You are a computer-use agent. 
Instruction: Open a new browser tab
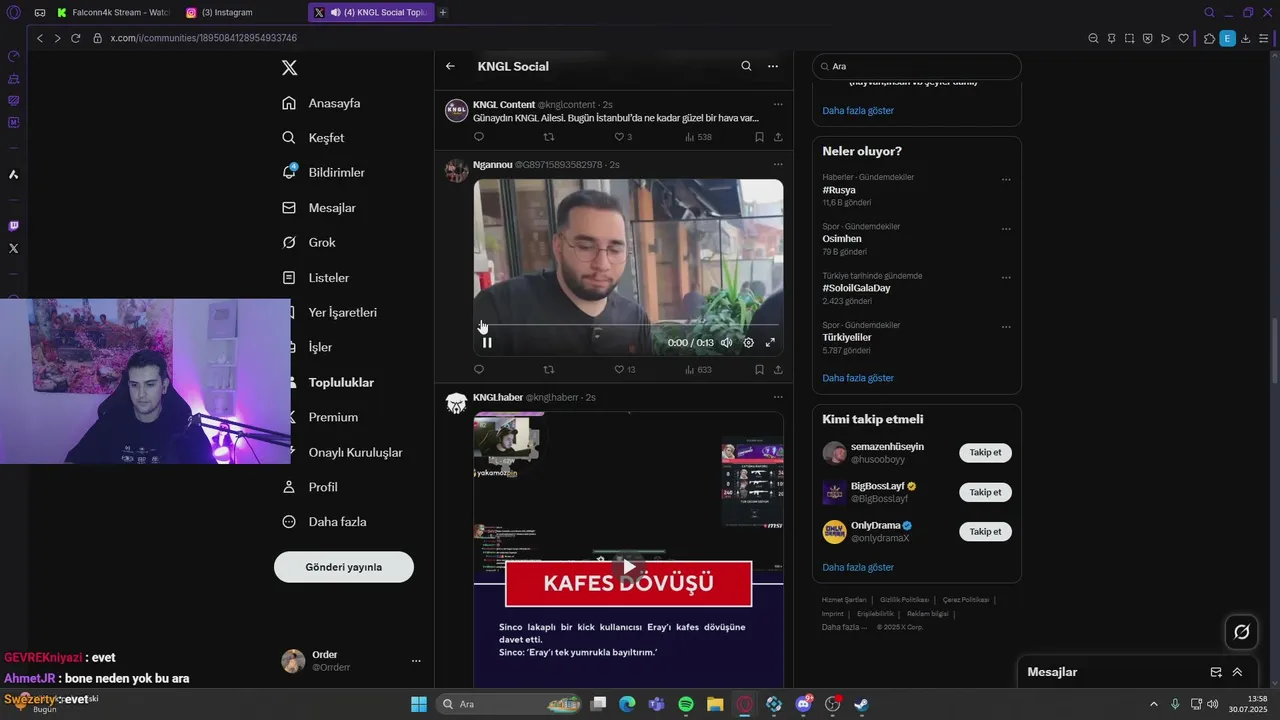pyautogui.click(x=443, y=12)
